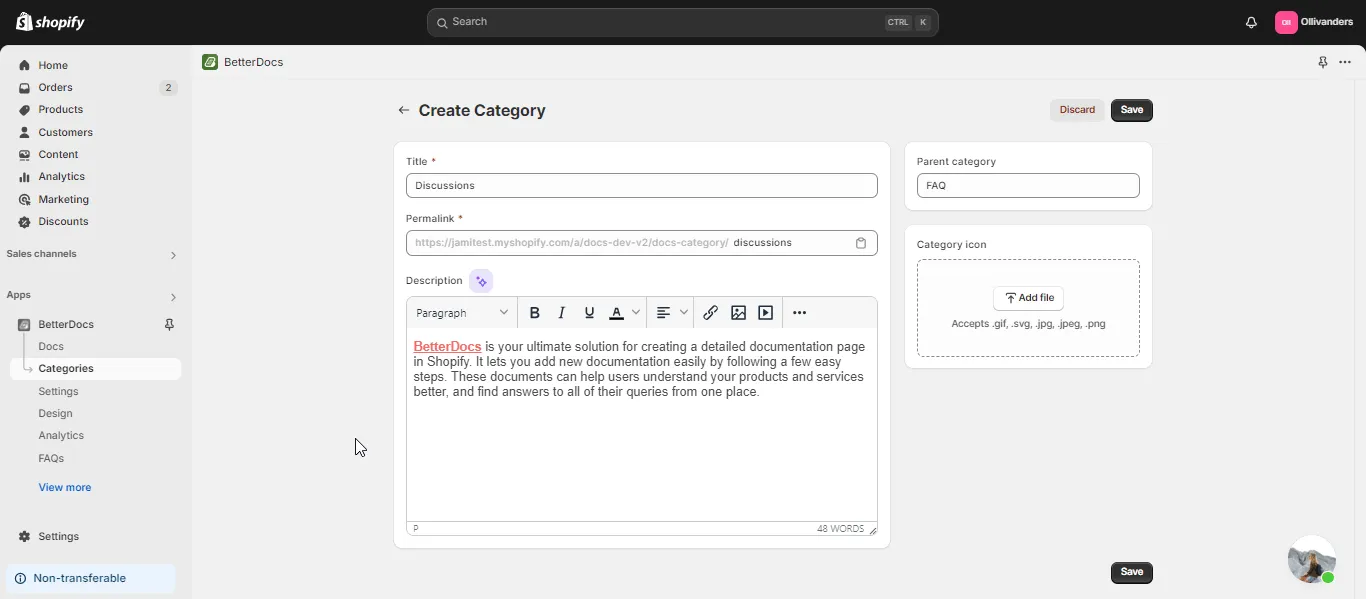Click the align left icon

663,313
